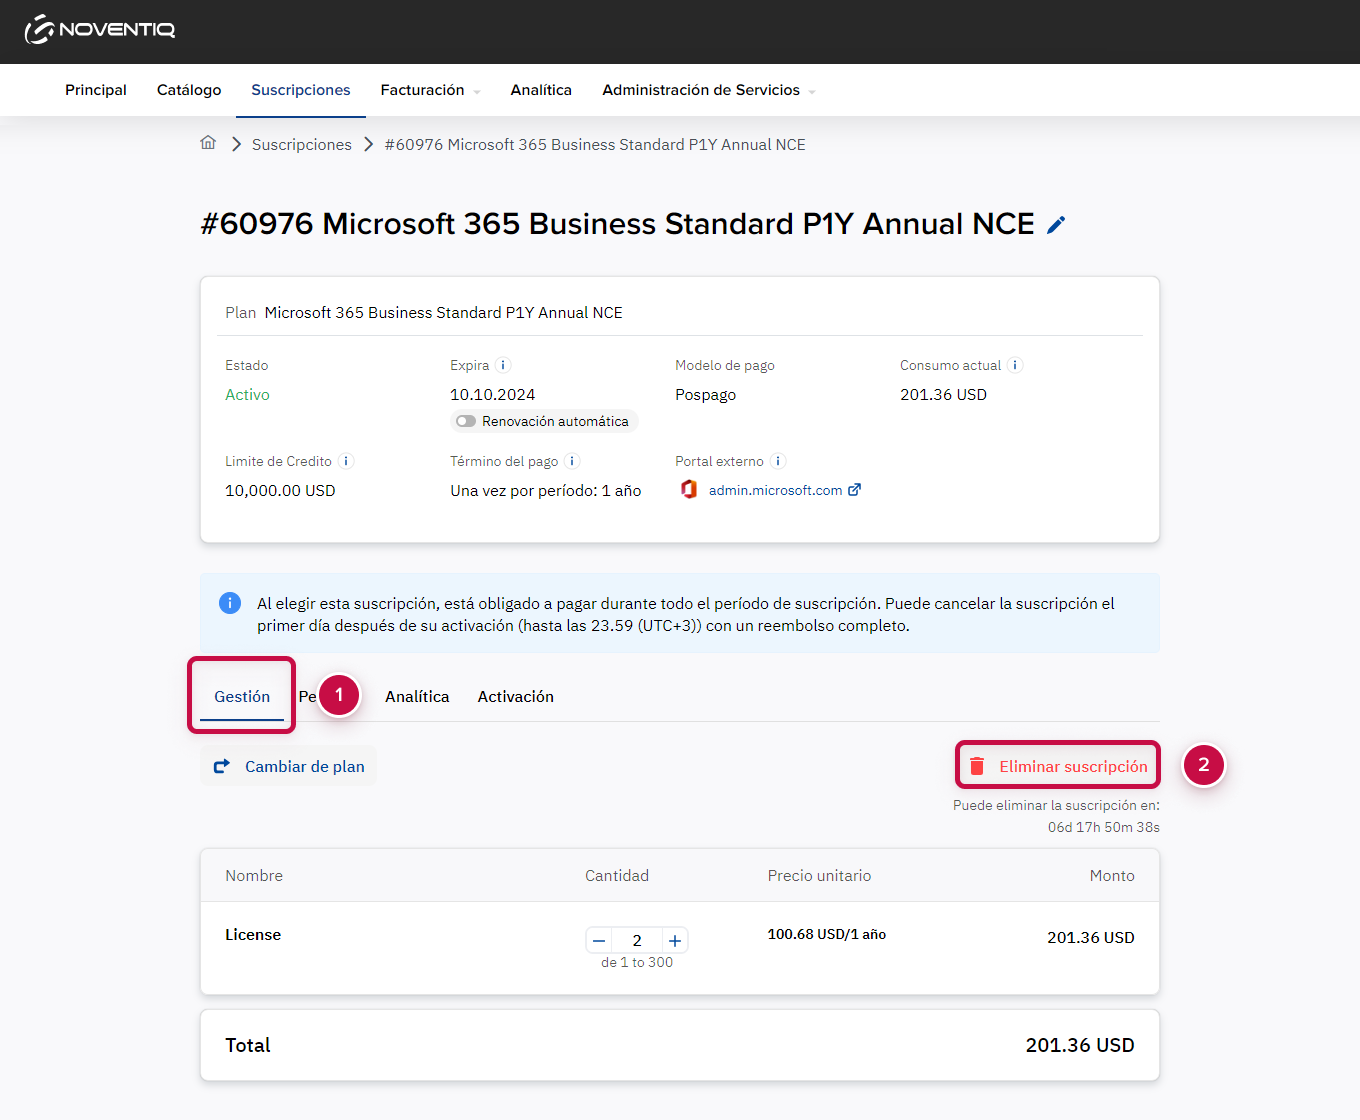This screenshot has width=1360, height=1120.
Task: Open the Analítica tab below the notice
Action: point(417,696)
